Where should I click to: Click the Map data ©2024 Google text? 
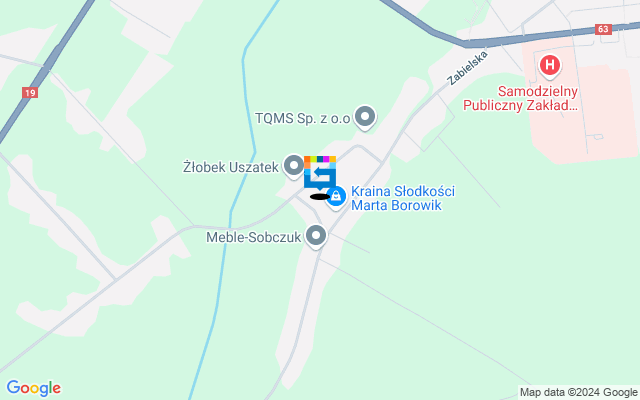click(x=578, y=393)
